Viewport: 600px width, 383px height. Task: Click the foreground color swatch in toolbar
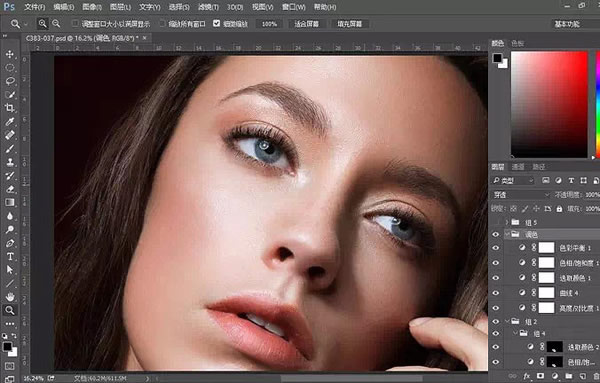(7, 346)
